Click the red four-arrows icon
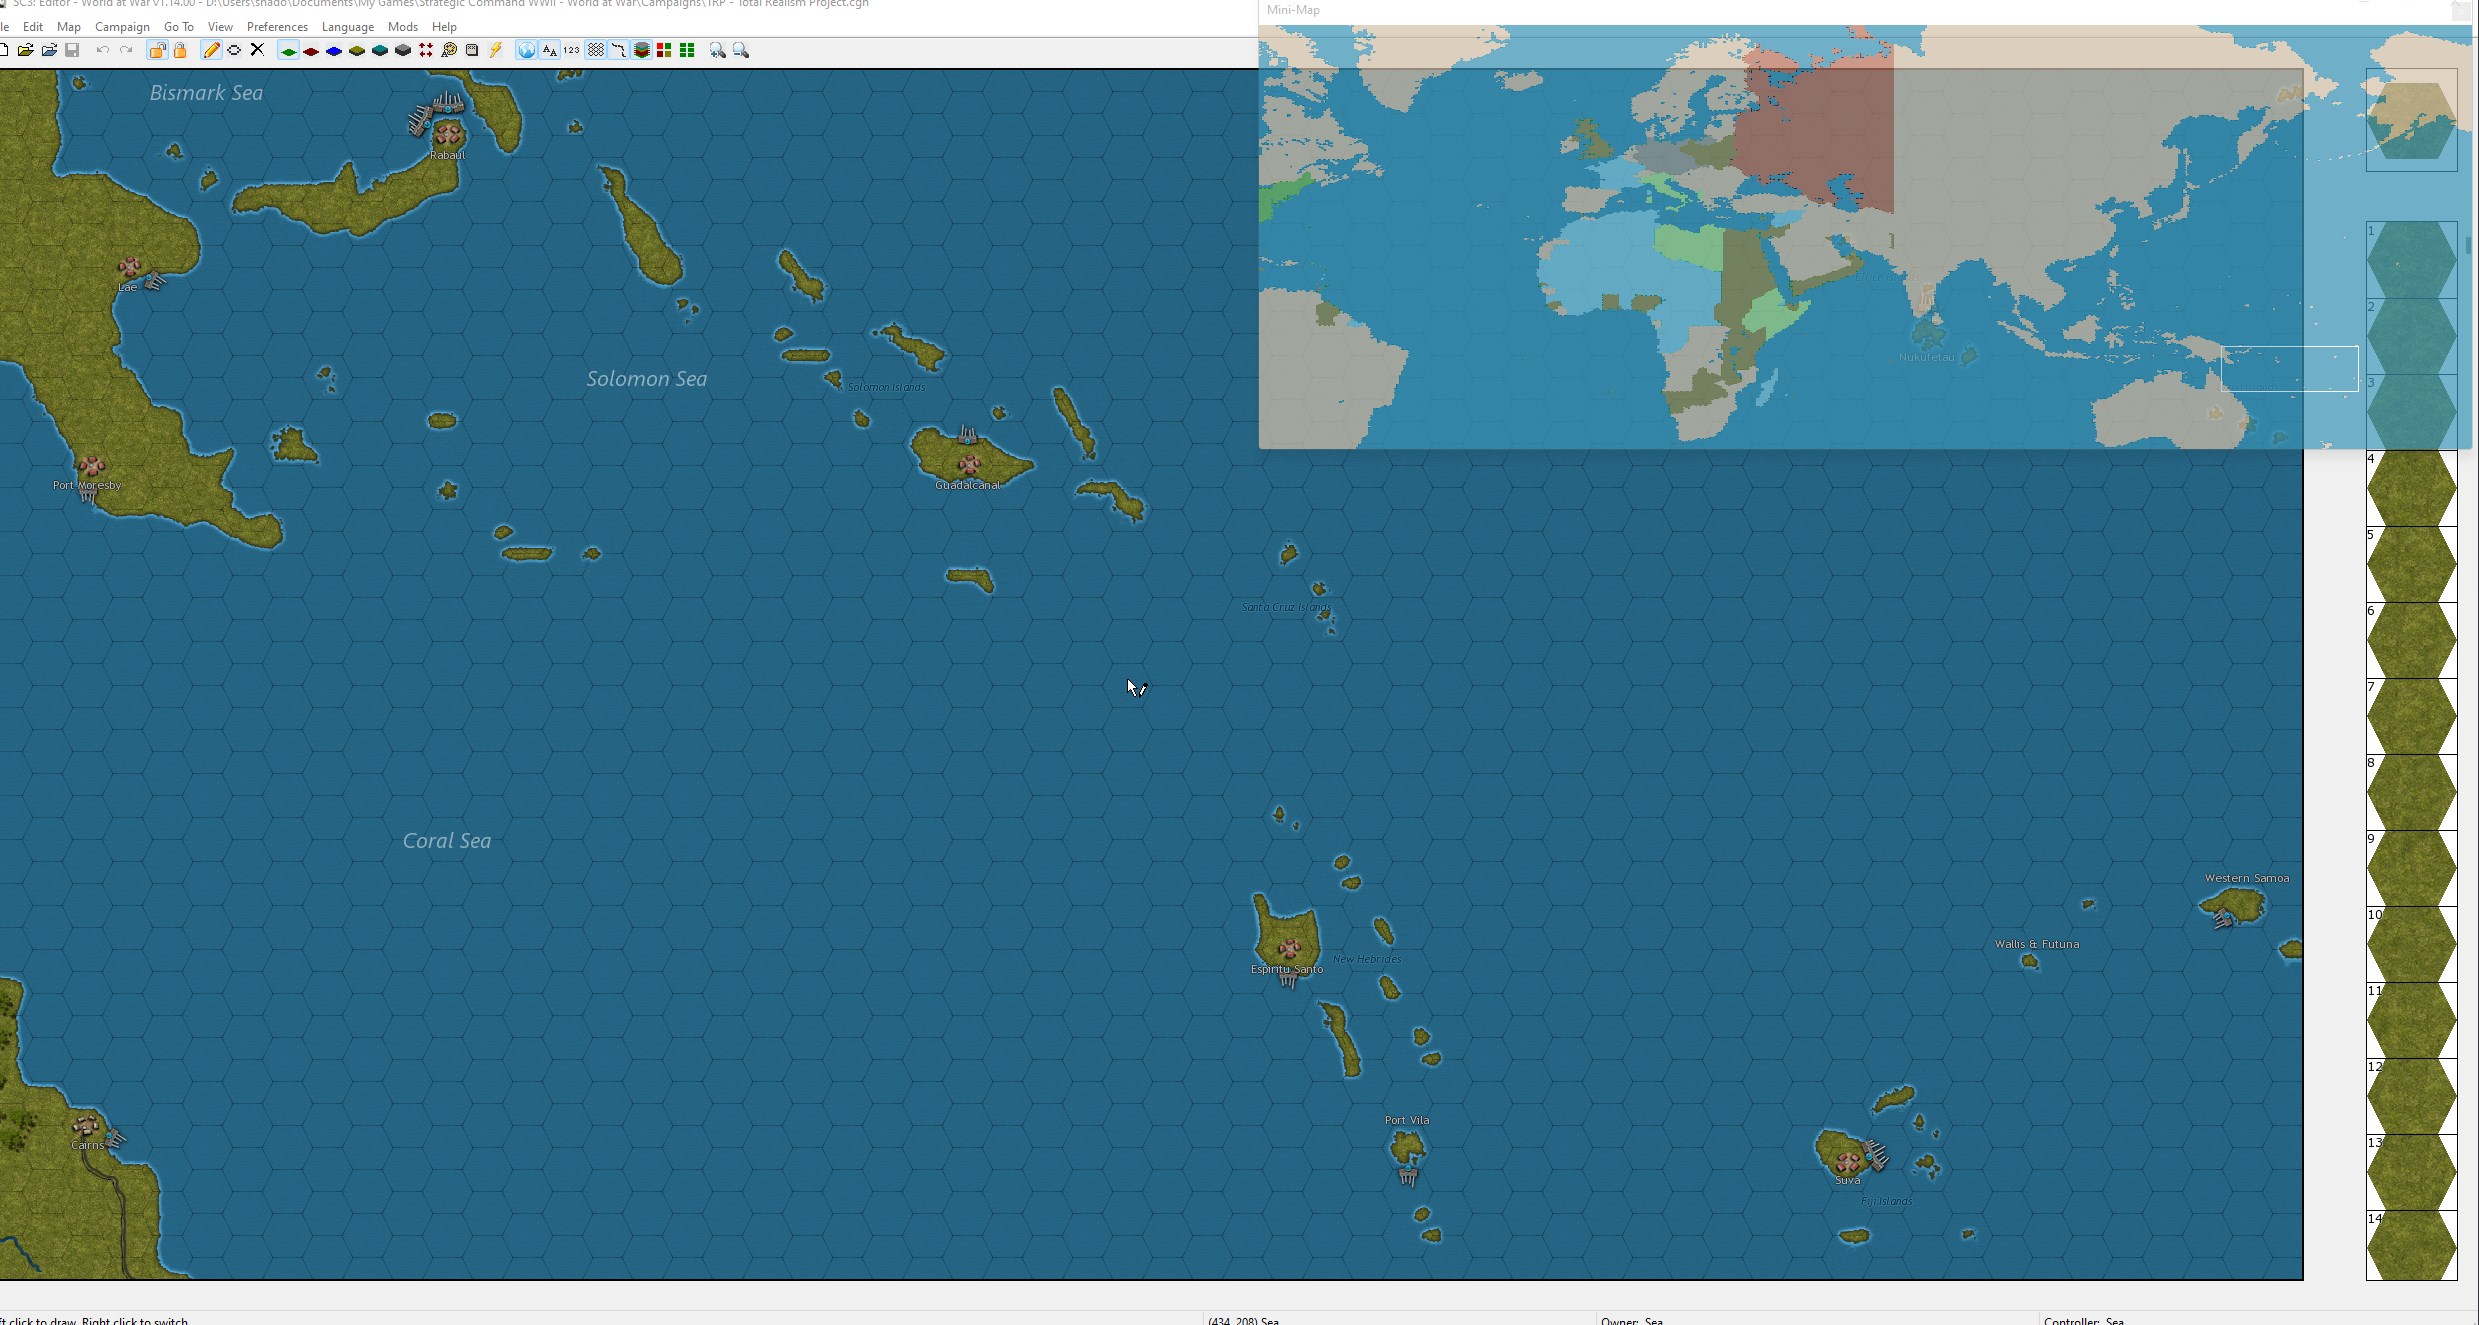Screen dimensions: 2479x1325 click(426, 50)
